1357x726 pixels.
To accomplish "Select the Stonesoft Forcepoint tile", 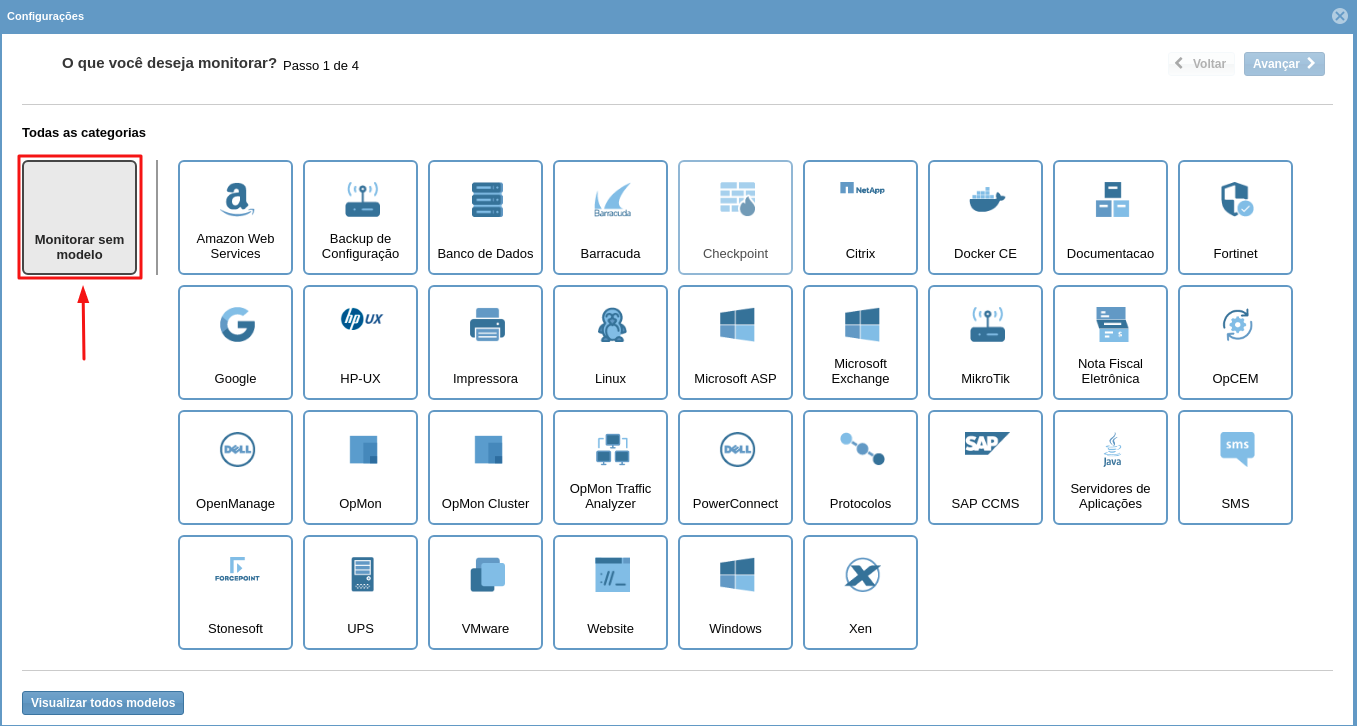I will click(235, 592).
